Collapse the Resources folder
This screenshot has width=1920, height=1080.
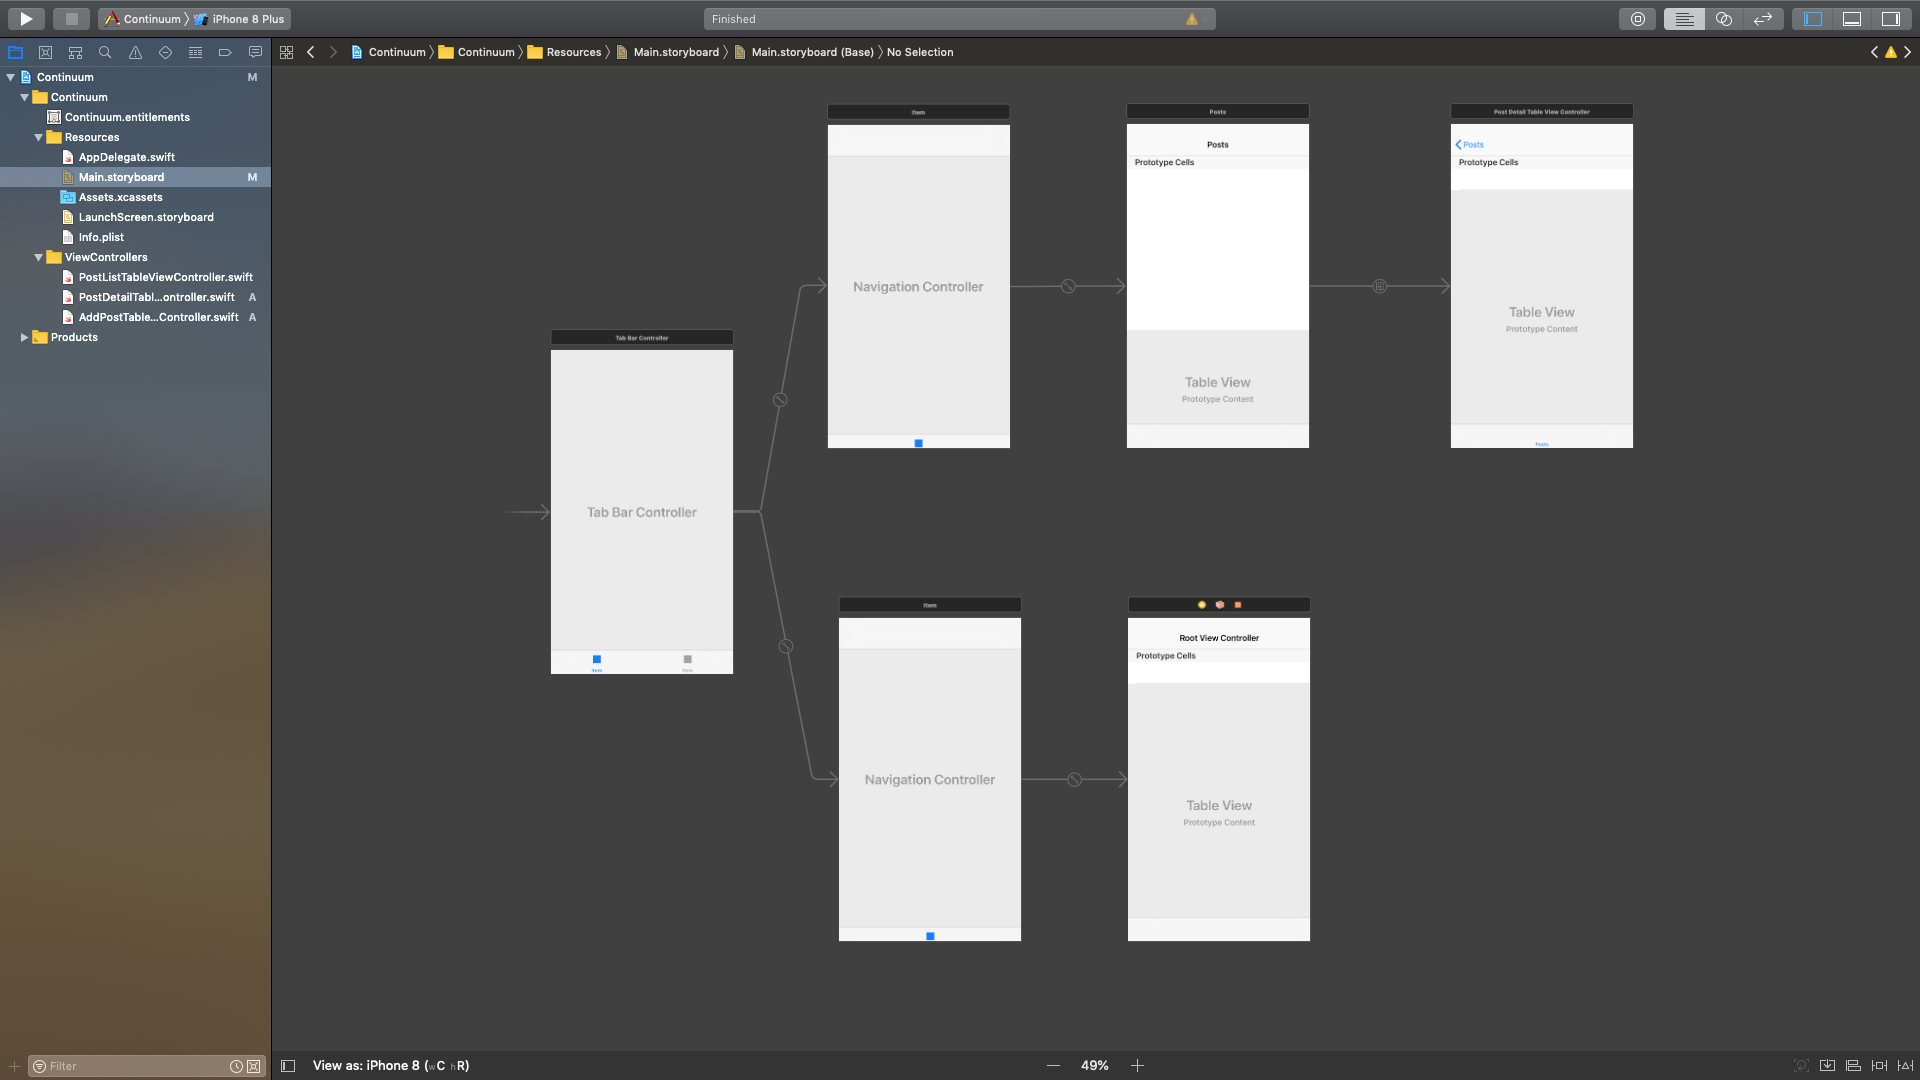coord(39,137)
